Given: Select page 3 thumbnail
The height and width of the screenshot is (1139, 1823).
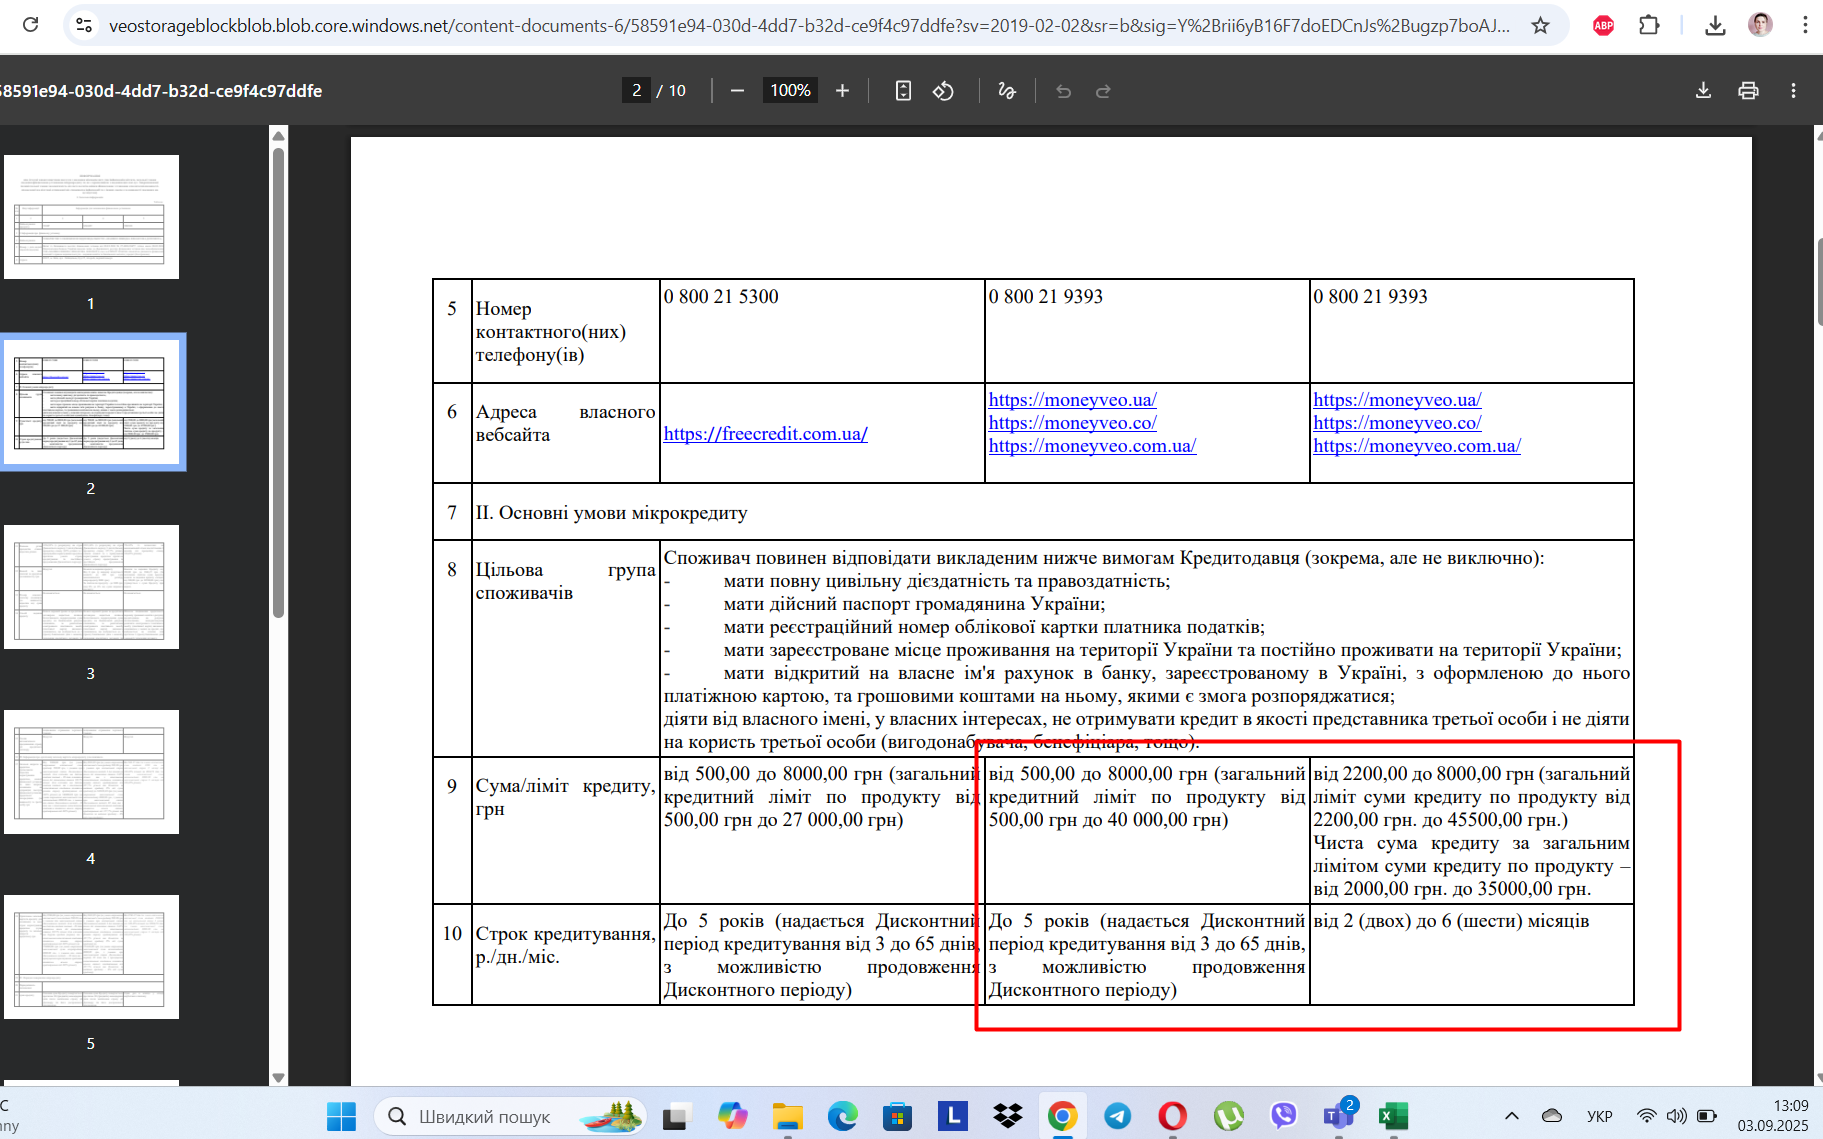Looking at the screenshot, I should (x=91, y=587).
